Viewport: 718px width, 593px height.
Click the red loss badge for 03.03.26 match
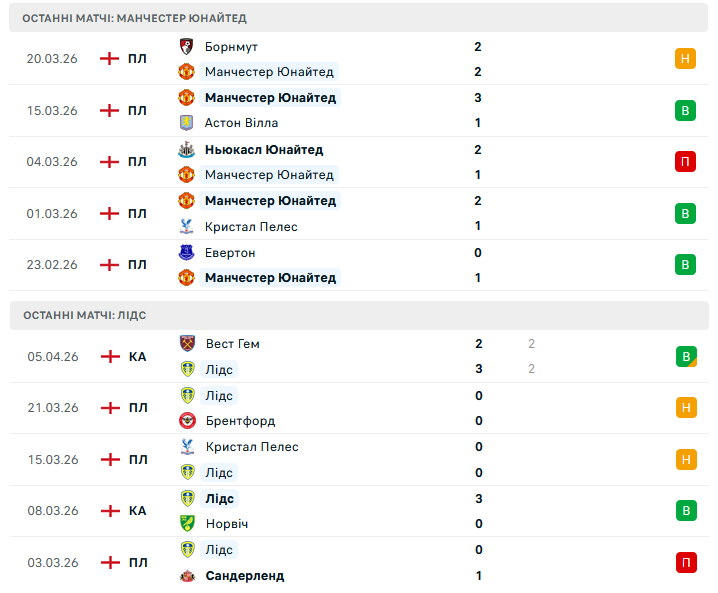point(685,563)
